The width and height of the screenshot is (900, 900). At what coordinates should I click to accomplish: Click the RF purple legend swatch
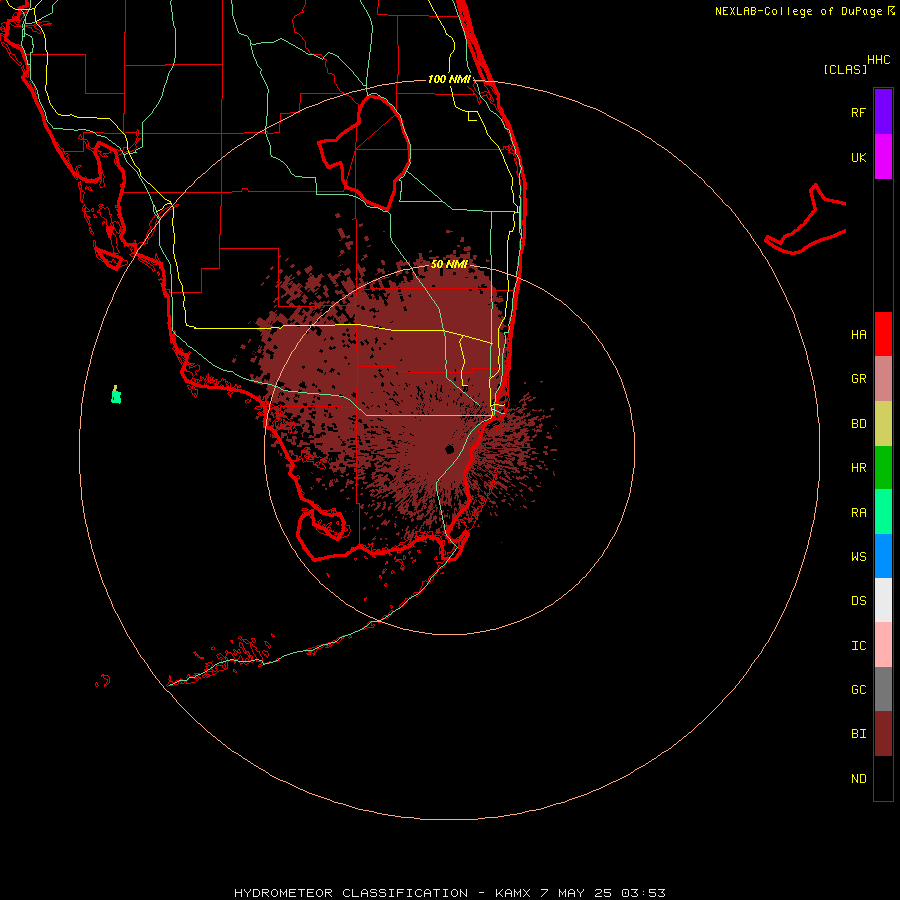(883, 112)
